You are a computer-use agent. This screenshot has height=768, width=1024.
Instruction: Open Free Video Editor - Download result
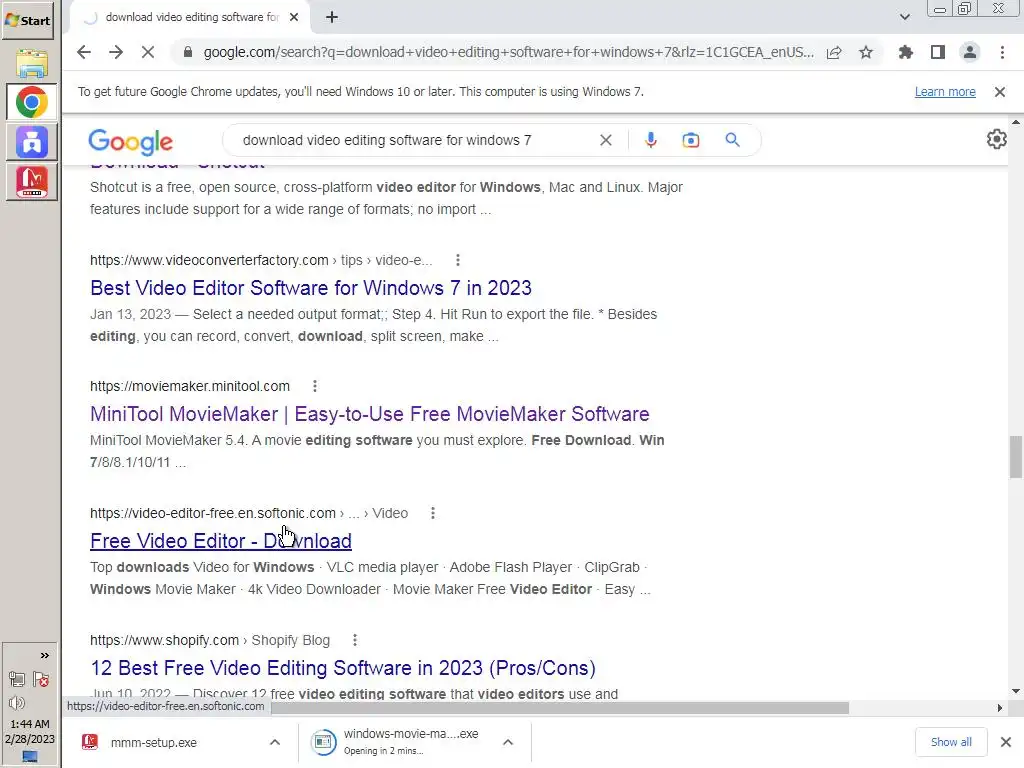tap(221, 541)
